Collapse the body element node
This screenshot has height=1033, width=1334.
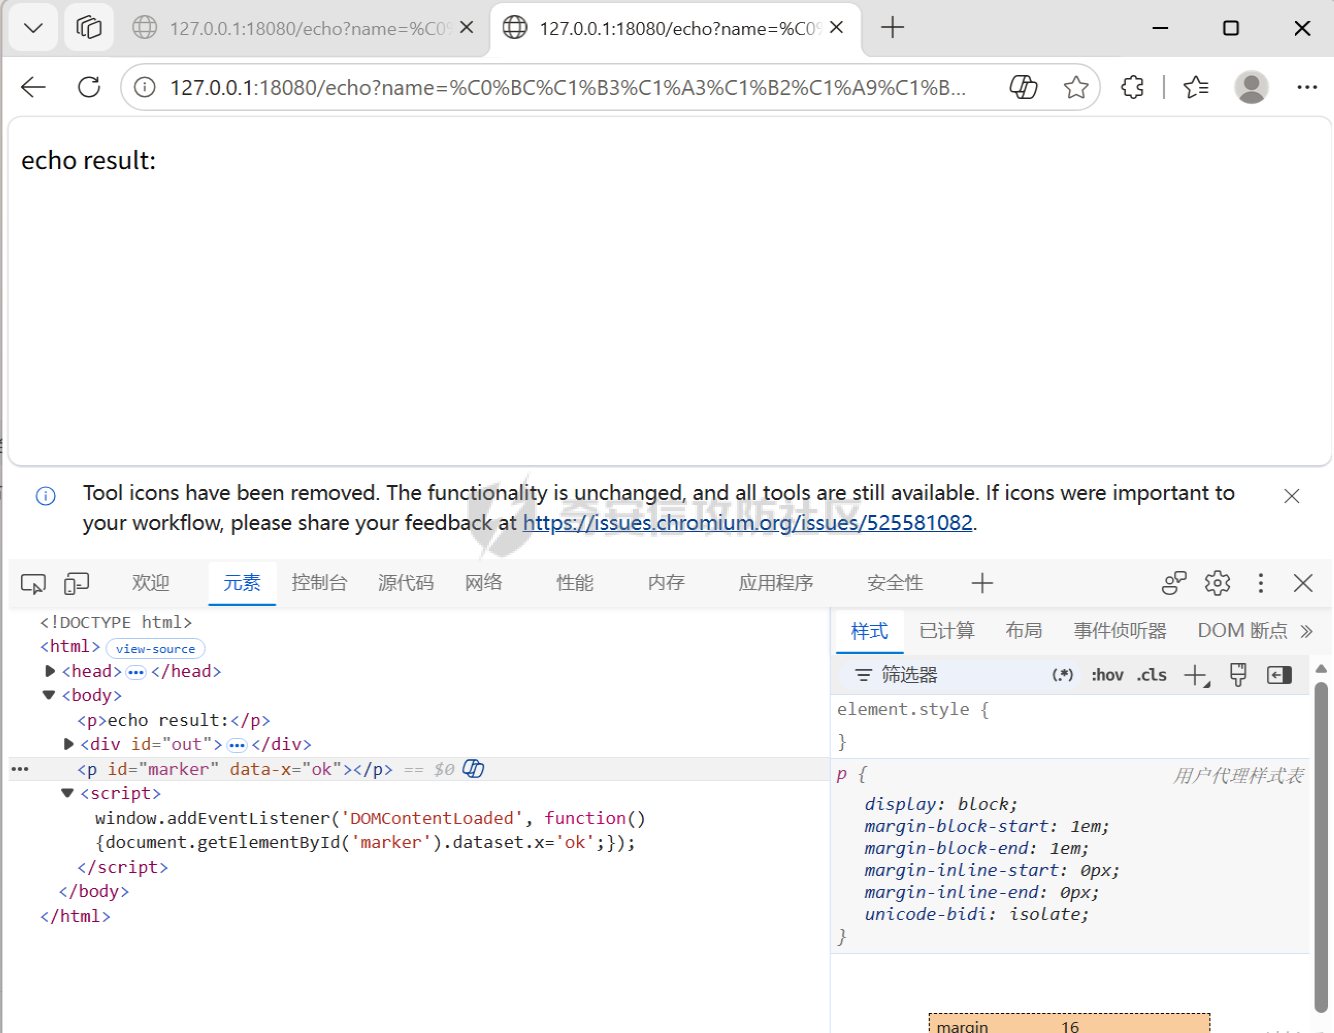(49, 695)
